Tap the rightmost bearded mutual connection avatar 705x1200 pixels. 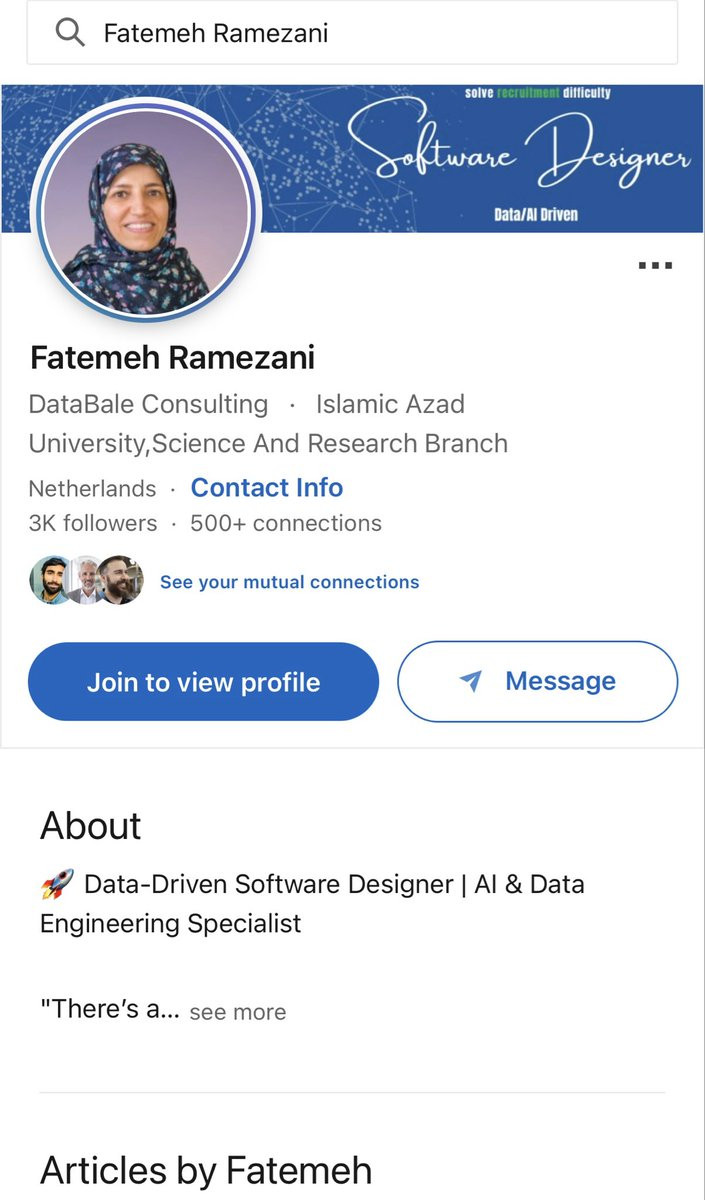[x=121, y=580]
